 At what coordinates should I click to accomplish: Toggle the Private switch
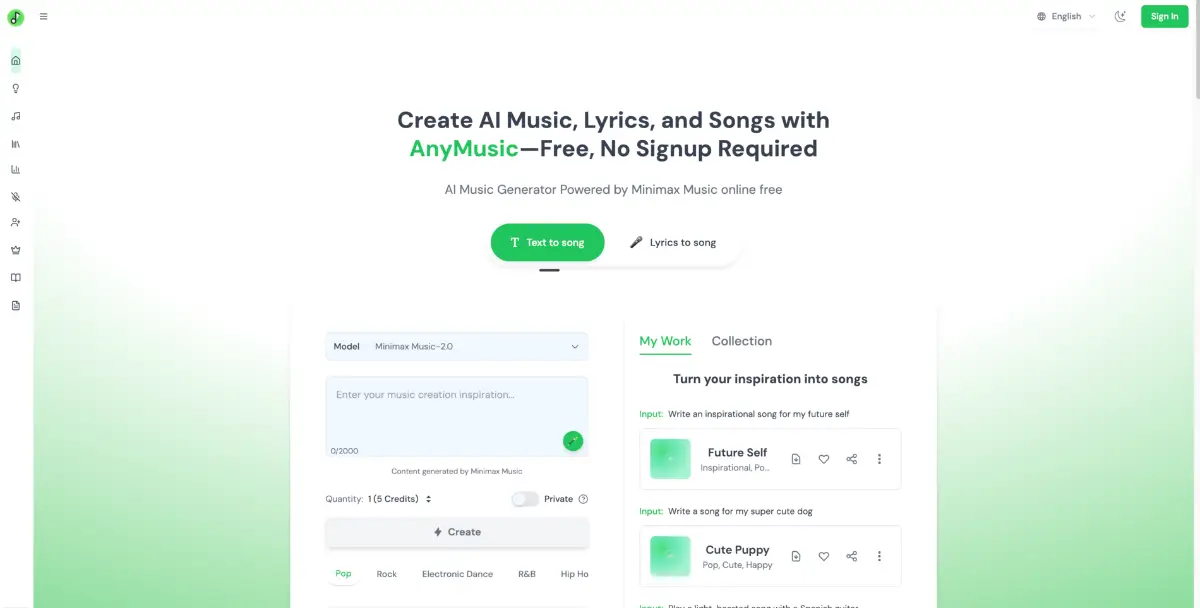[x=525, y=499]
